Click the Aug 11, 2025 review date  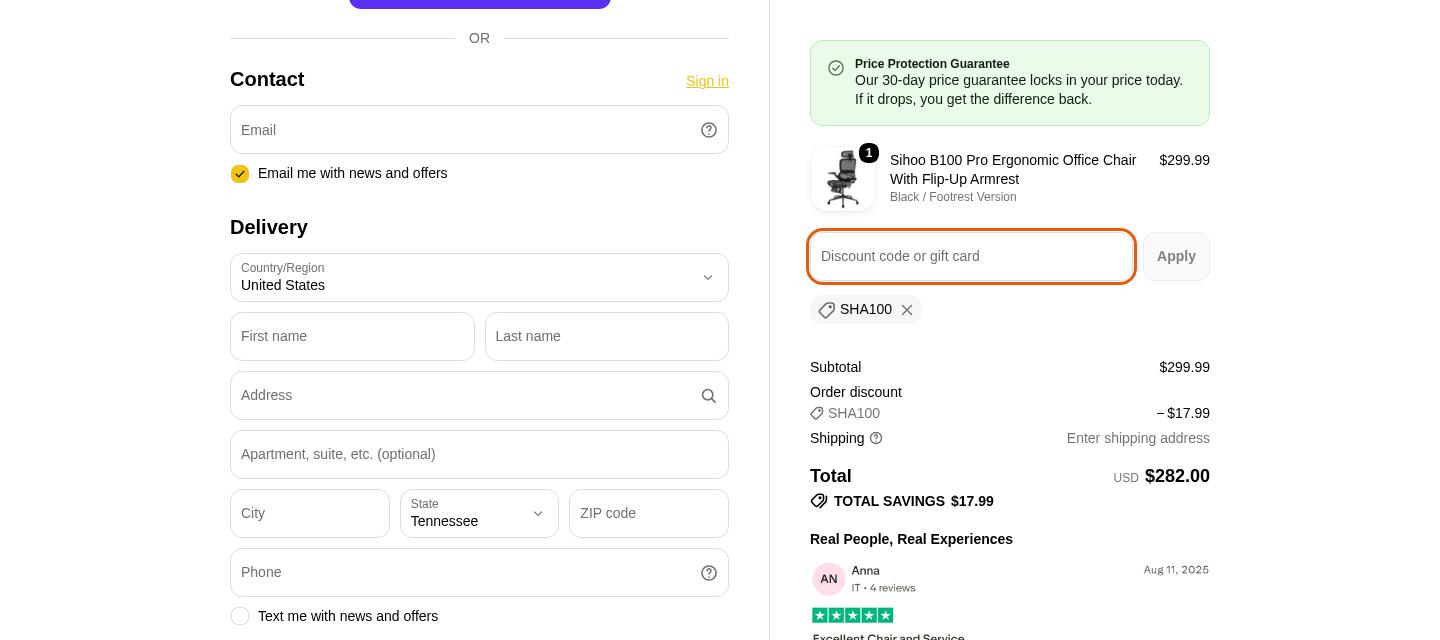click(x=1176, y=570)
